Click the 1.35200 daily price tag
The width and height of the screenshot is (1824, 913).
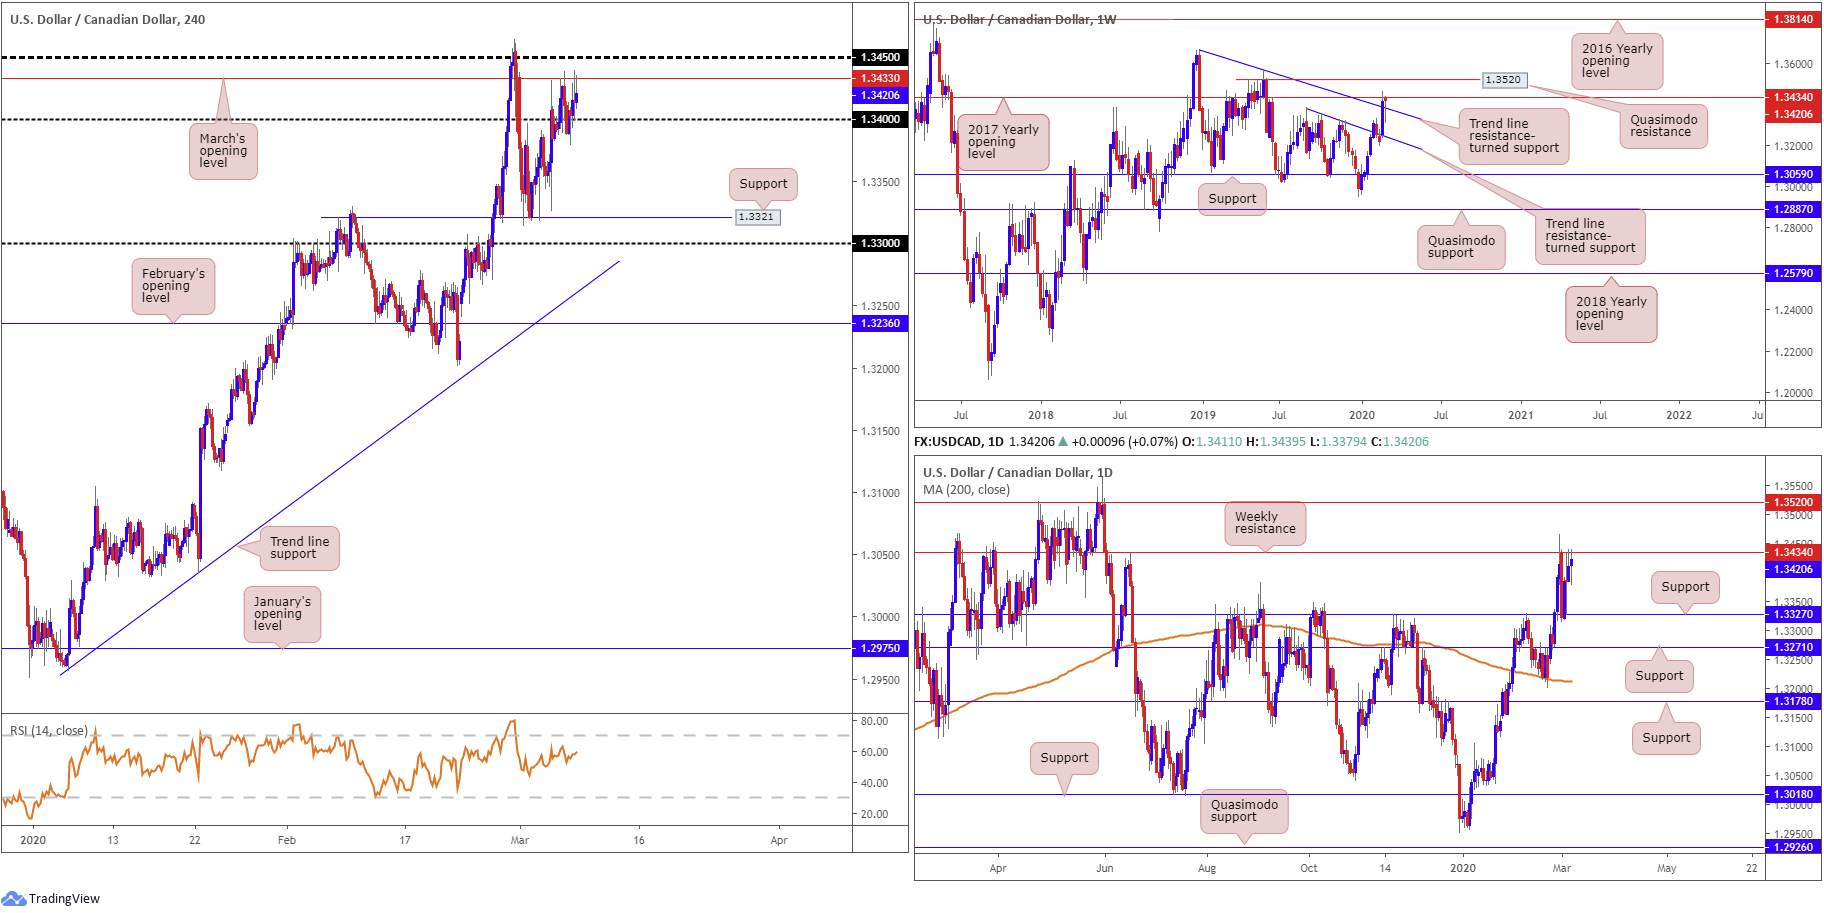point(1793,502)
